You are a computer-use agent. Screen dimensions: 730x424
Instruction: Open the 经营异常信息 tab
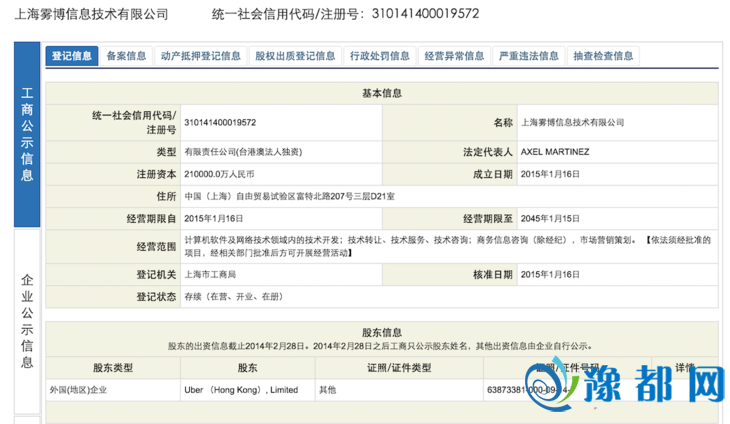454,56
